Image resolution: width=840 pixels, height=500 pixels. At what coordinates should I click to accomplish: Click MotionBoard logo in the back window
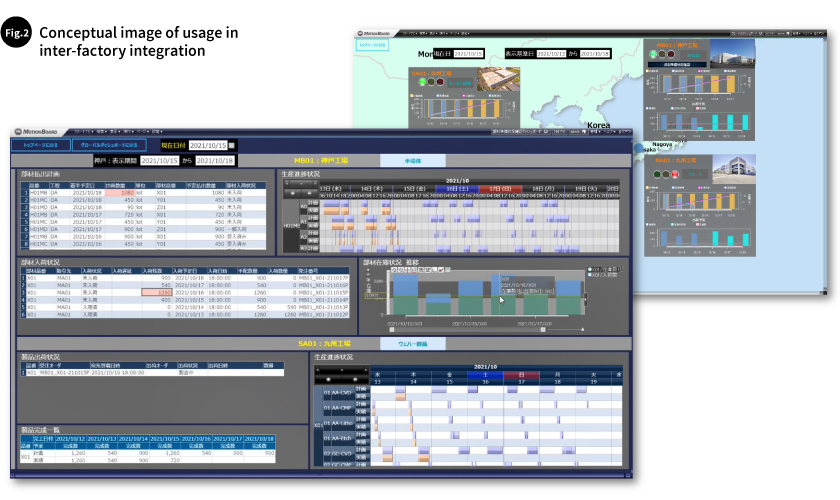[x=374, y=33]
